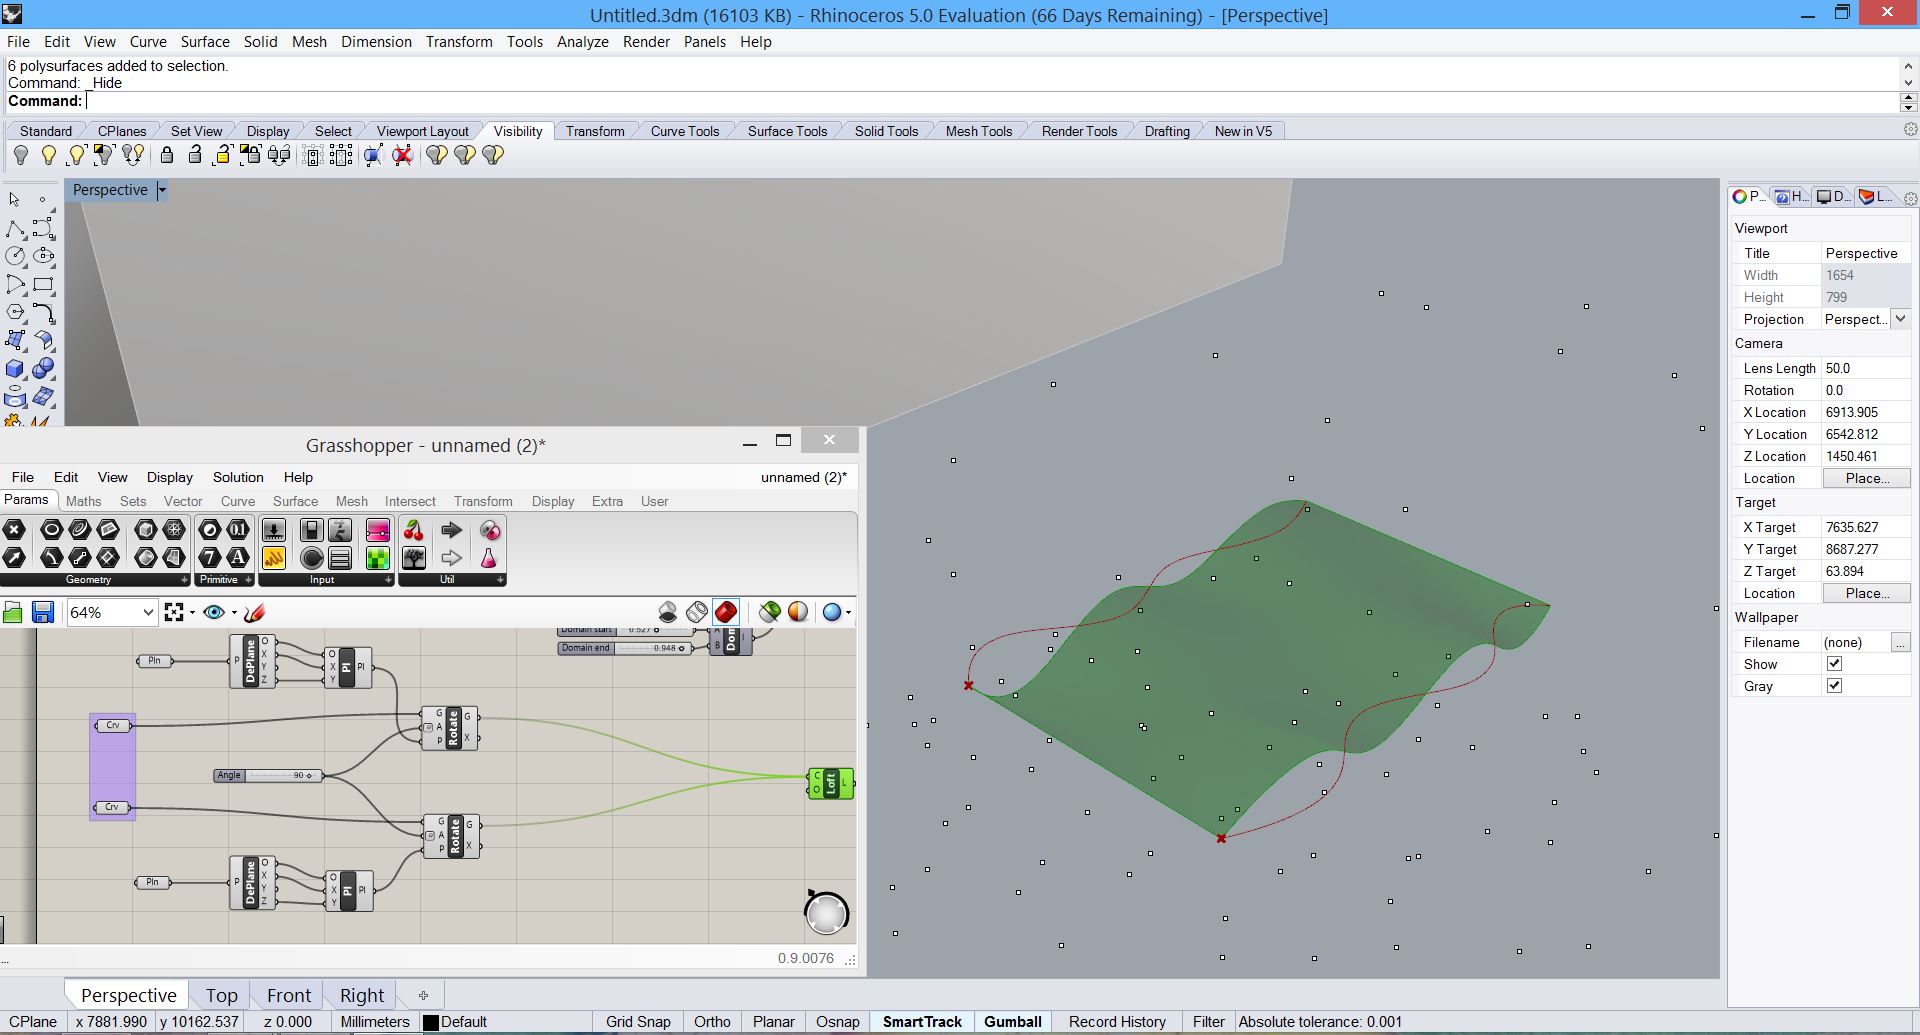Switch to the Top viewport tab

coord(221,995)
